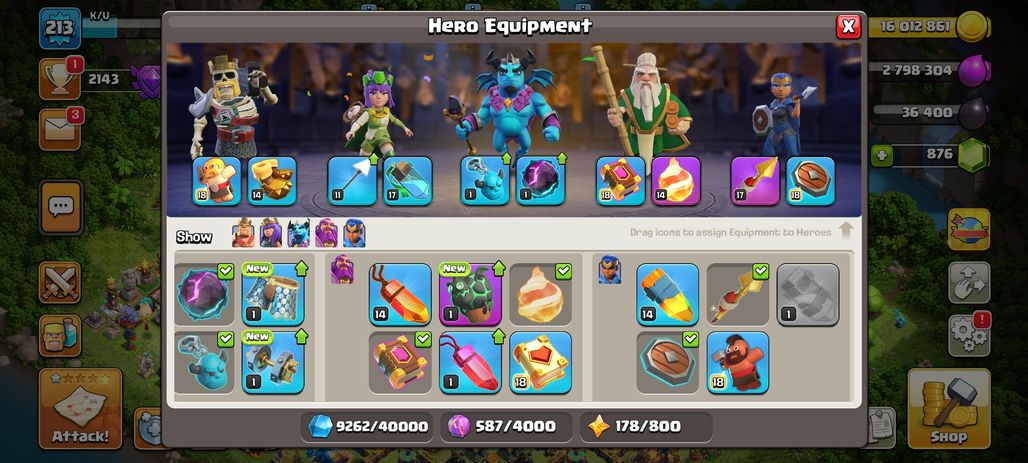This screenshot has width=1028, height=463.
Task: Select the Invisibility Vial equipment level 17
Action: (408, 180)
